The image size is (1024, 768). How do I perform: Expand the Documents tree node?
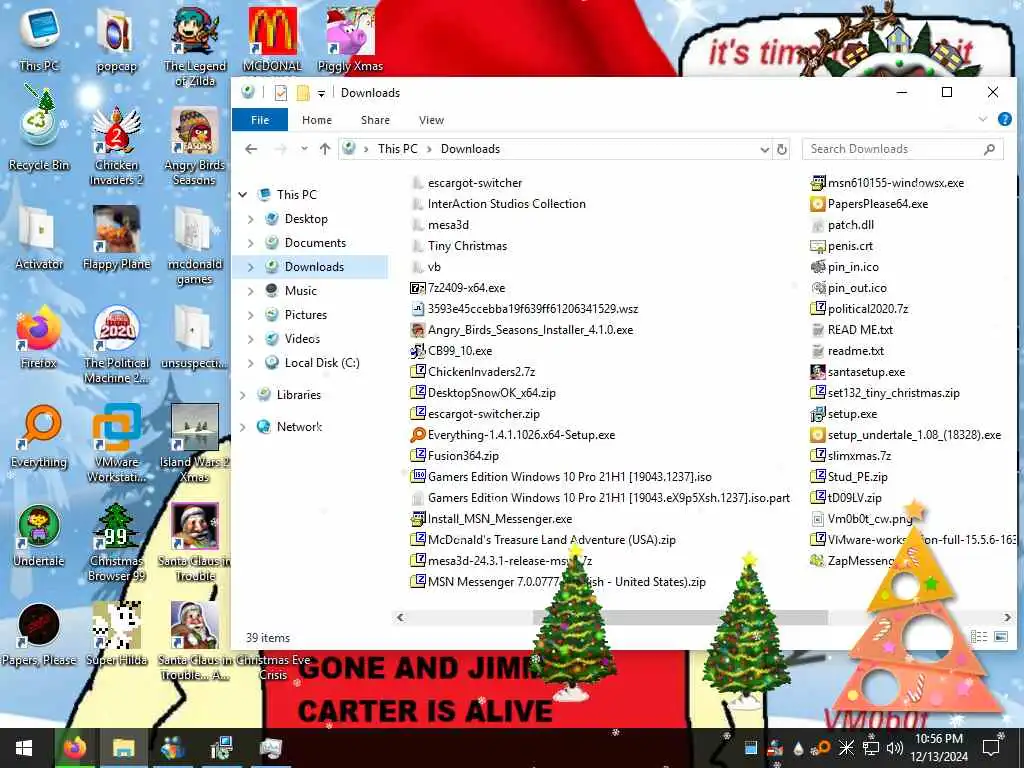[251, 243]
